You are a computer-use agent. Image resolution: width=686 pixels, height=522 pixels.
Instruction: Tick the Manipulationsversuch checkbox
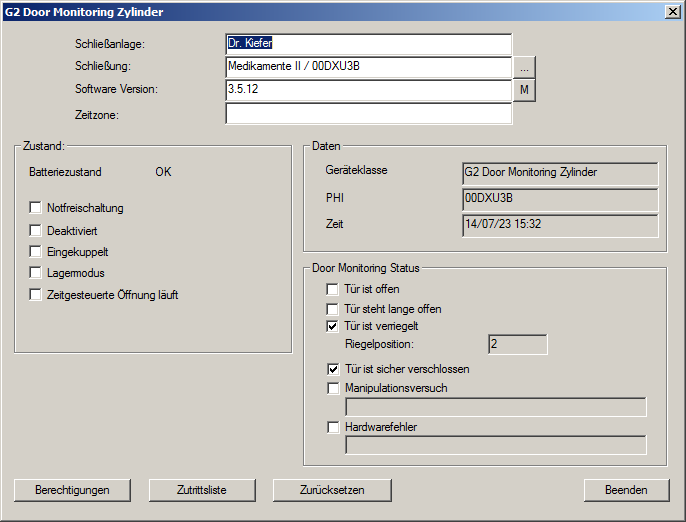click(x=334, y=388)
